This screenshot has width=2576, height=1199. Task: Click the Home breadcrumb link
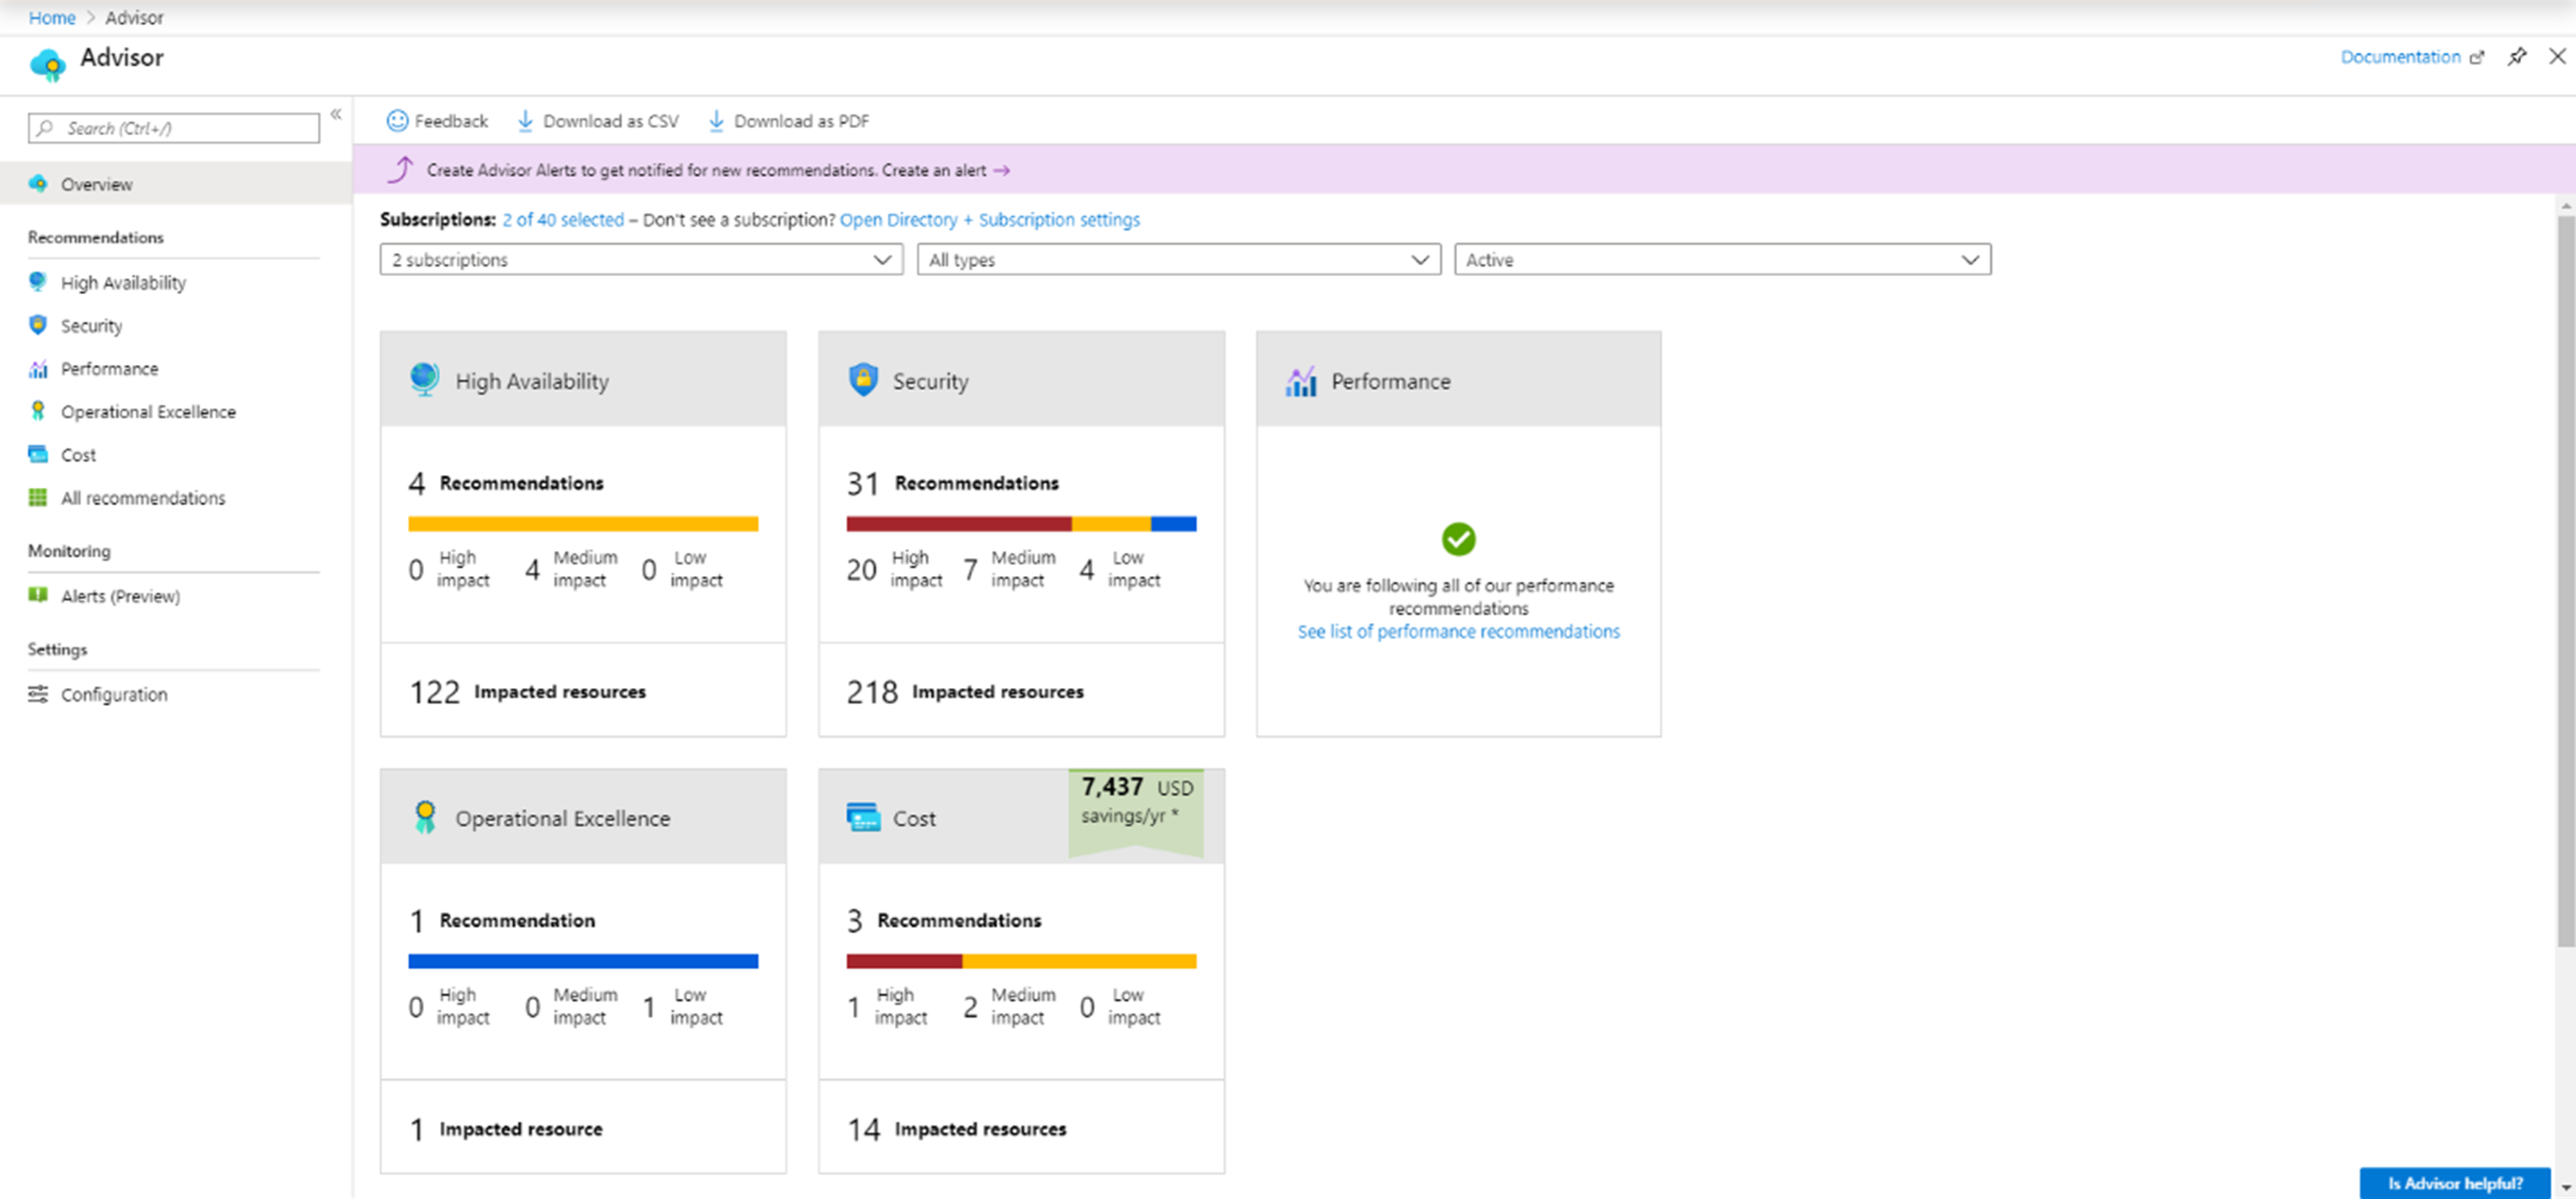pos(52,17)
